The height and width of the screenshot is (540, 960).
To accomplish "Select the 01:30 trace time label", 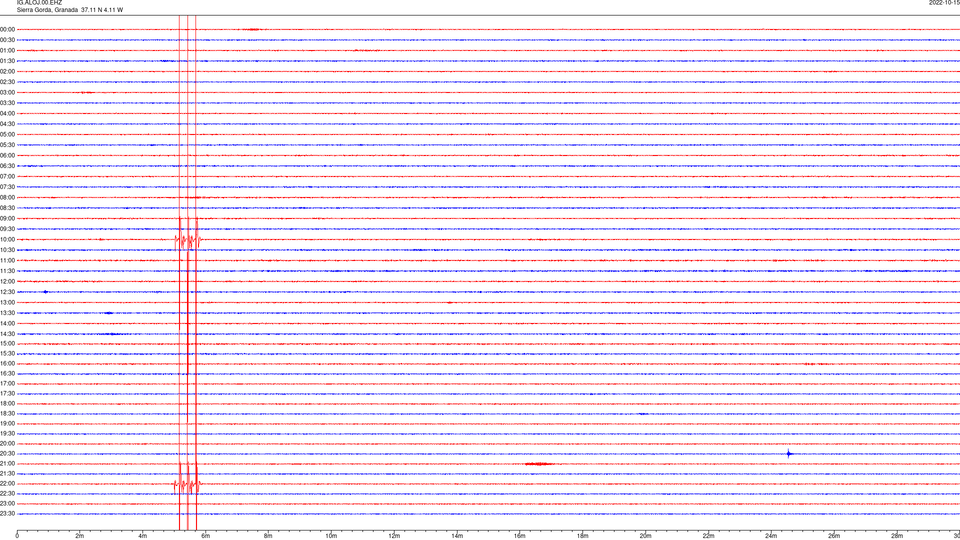I will [7, 61].
